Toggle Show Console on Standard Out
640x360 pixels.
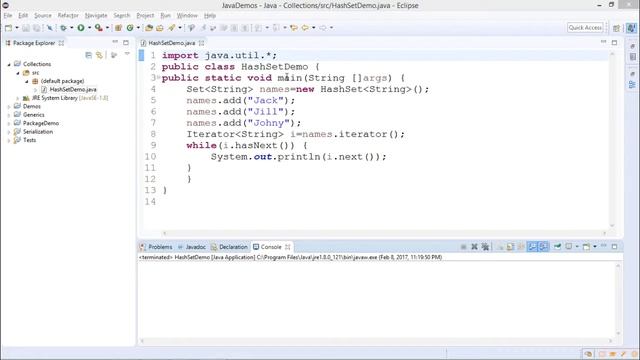(532, 247)
